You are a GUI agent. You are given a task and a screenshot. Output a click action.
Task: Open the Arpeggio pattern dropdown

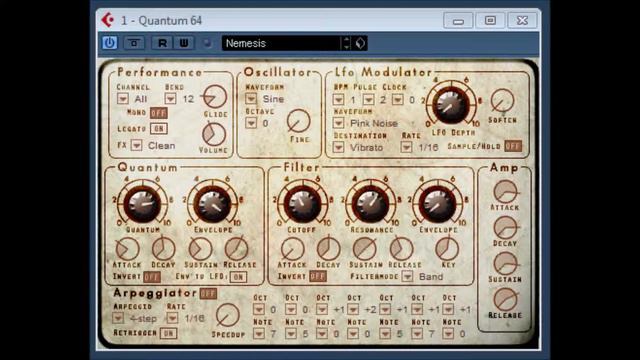point(118,318)
